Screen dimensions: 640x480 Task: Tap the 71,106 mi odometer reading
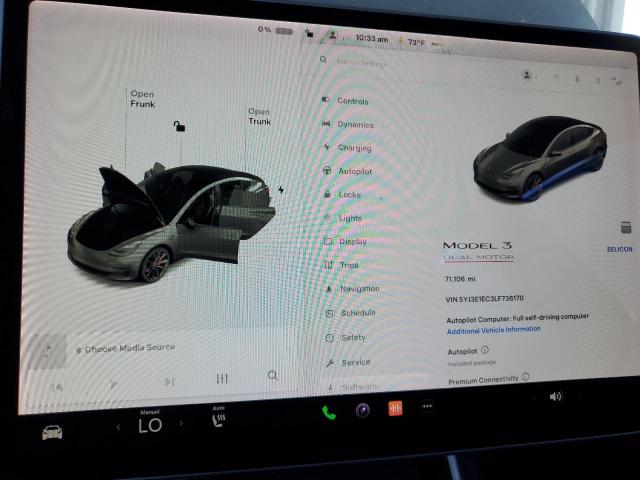[460, 279]
